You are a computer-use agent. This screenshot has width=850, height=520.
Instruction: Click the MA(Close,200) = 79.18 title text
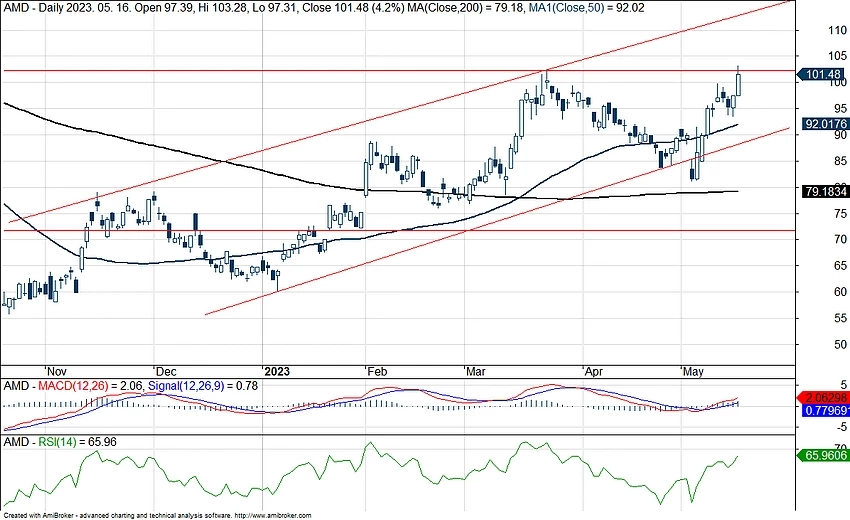[465, 8]
